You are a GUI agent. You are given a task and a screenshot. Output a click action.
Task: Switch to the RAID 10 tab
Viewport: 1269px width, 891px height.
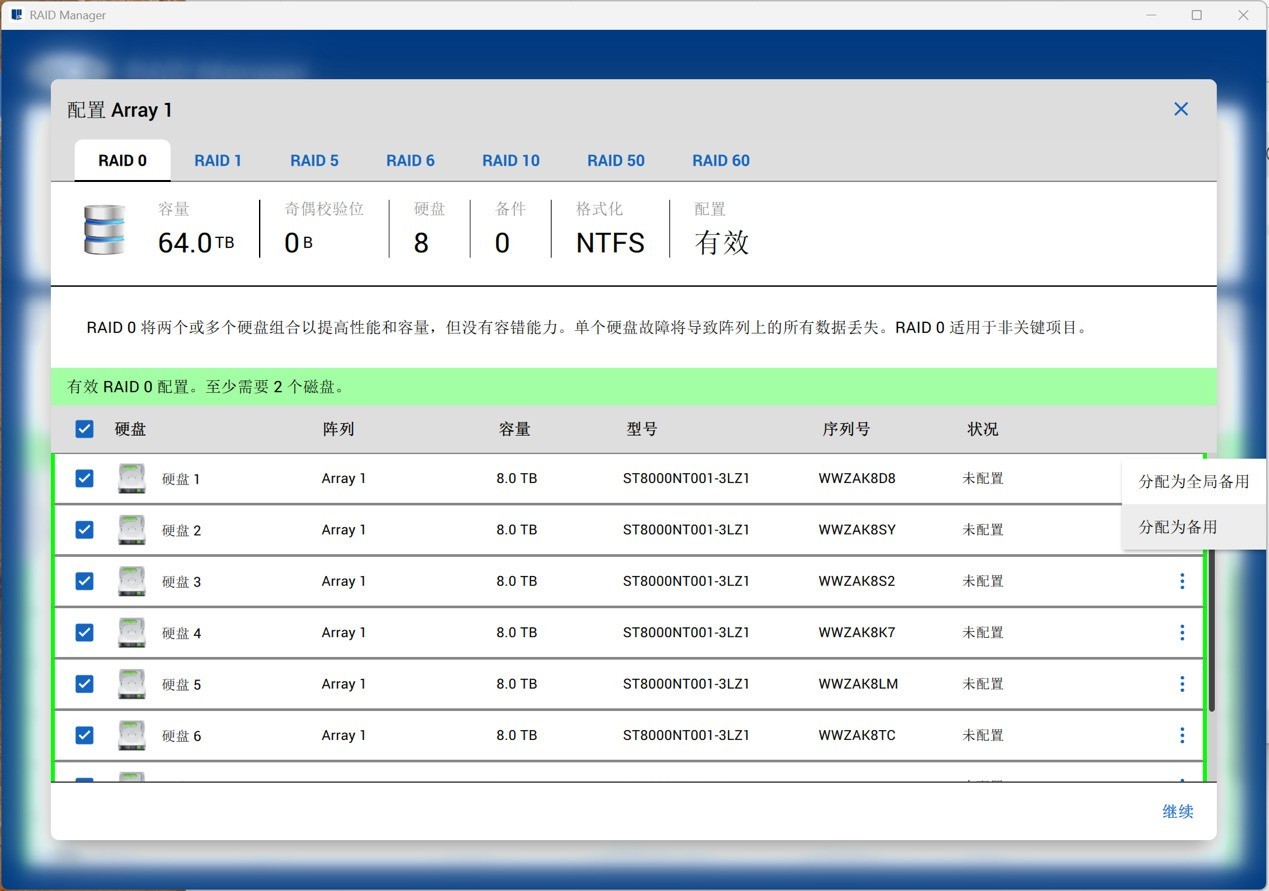coord(511,160)
